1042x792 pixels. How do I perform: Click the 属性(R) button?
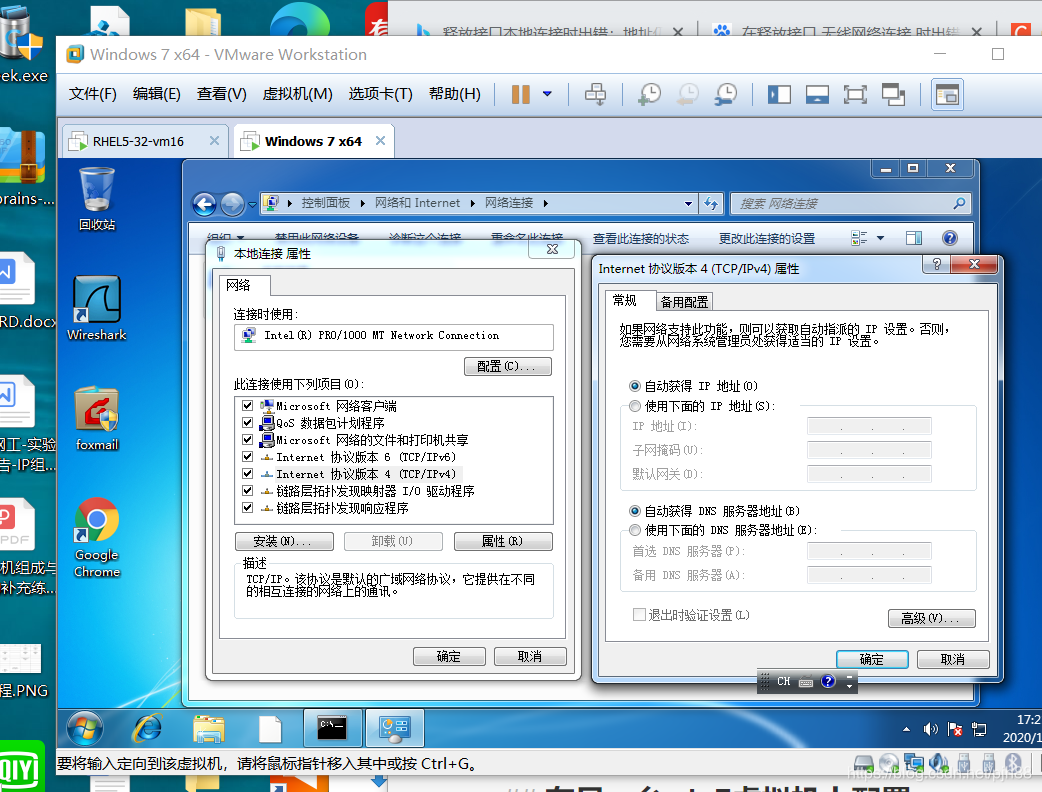coord(503,542)
